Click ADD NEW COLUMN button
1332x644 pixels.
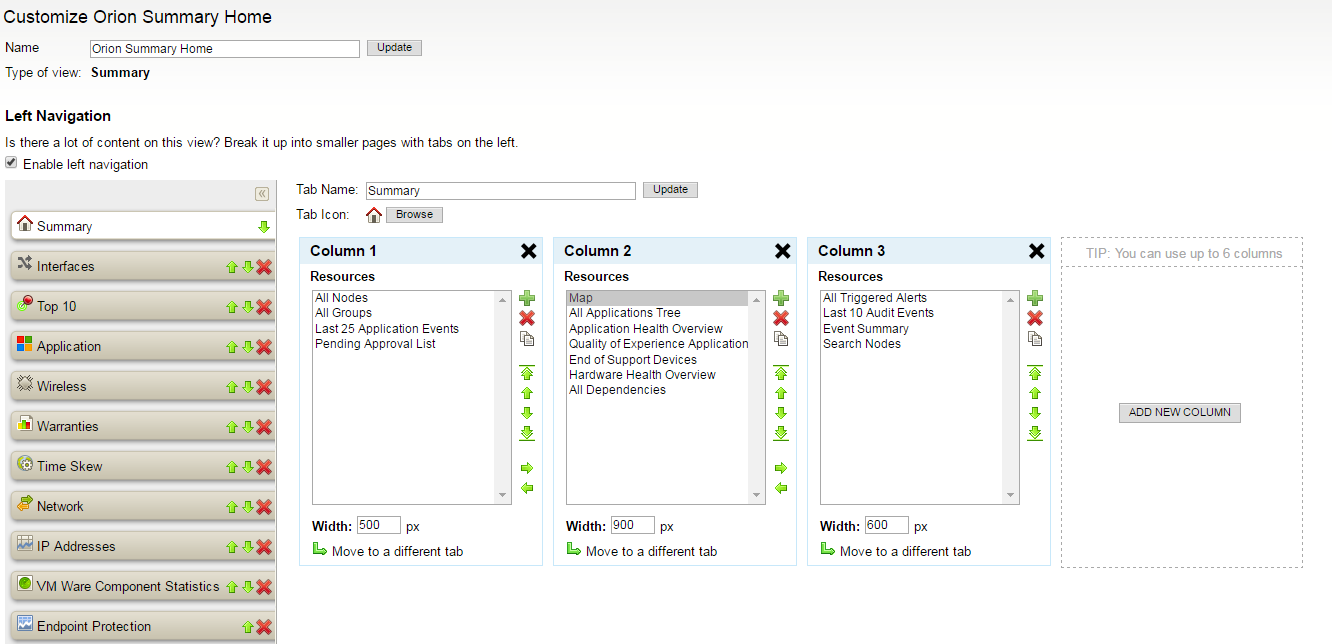tap(1179, 413)
